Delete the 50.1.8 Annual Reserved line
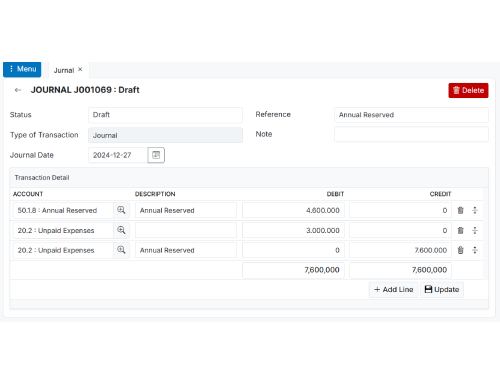 click(x=461, y=210)
